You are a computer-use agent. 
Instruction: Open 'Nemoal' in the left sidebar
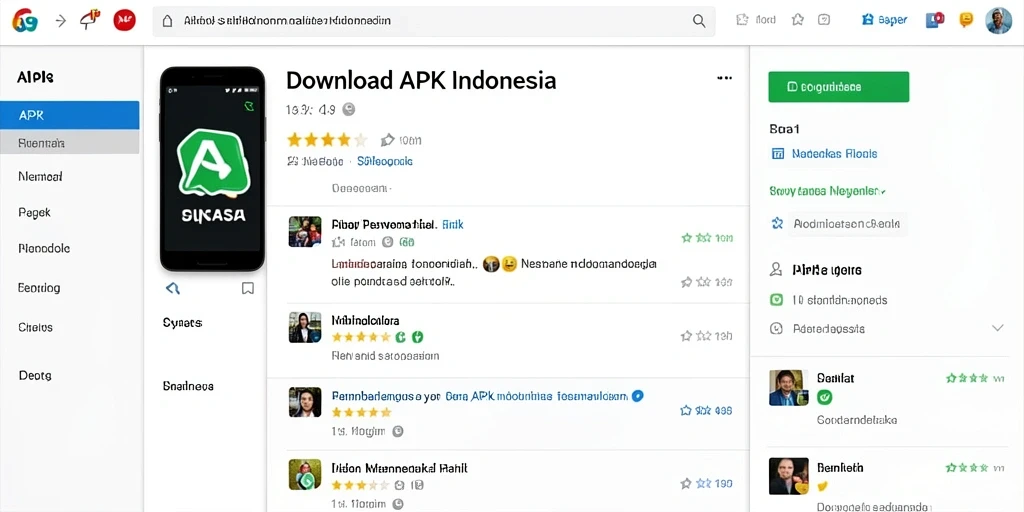(x=40, y=176)
